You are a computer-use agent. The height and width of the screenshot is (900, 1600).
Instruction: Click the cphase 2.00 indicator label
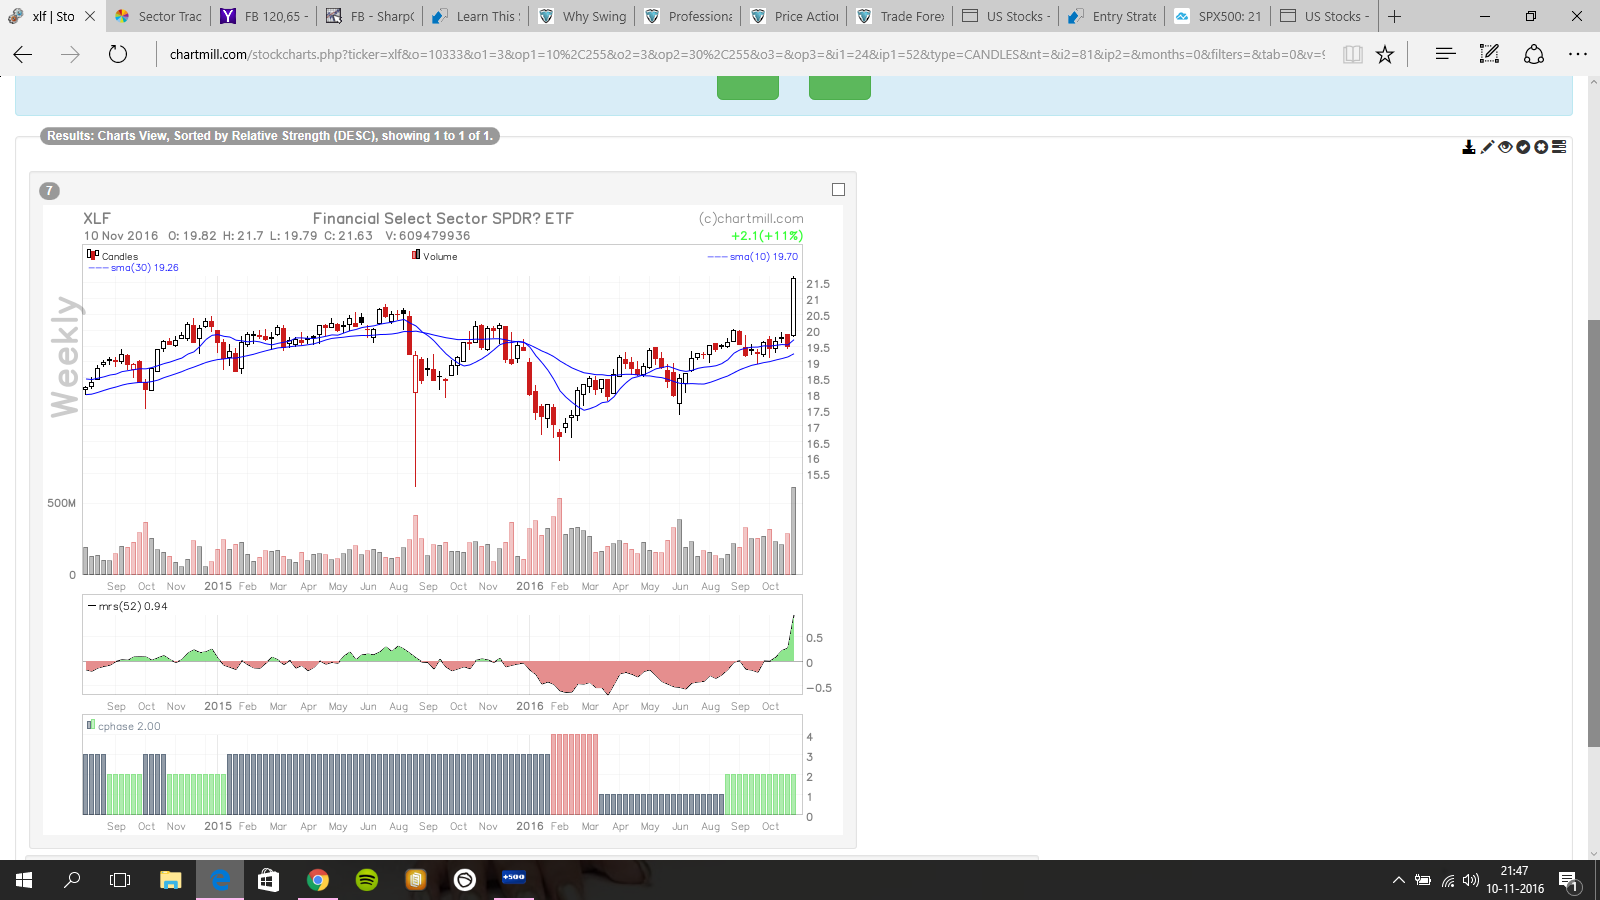coord(124,726)
